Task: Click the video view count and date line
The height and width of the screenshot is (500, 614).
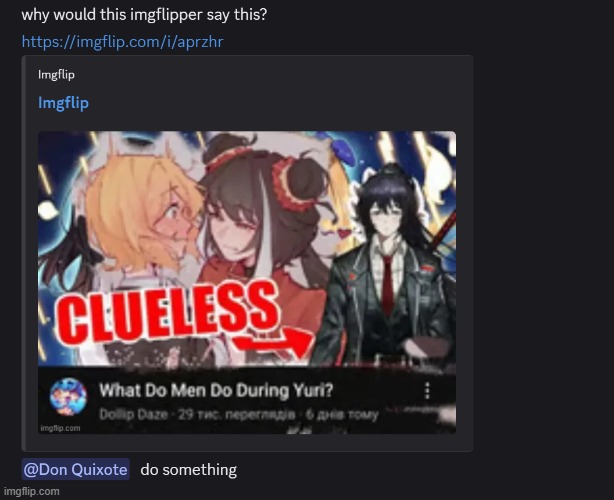Action: (278, 414)
